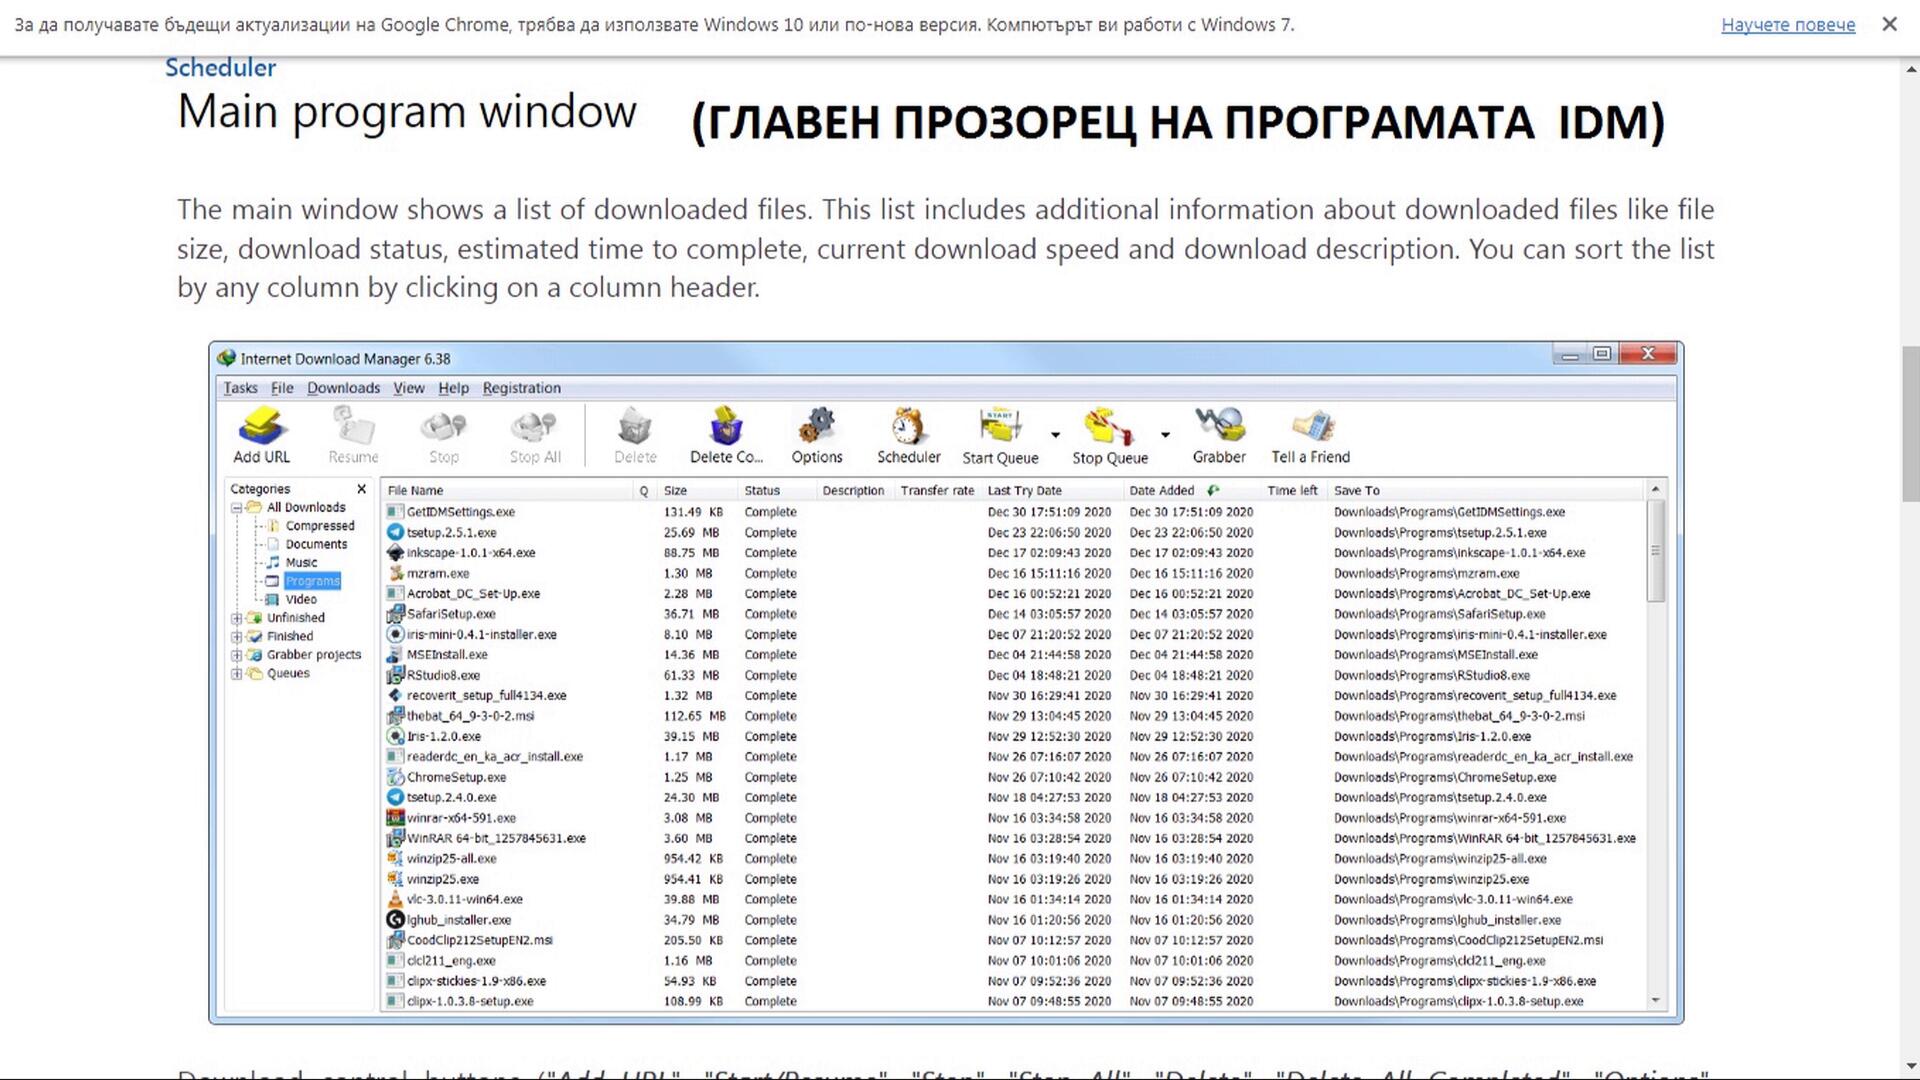Click the Stop Queue icon
This screenshot has width=1920, height=1080.
[x=1109, y=426]
